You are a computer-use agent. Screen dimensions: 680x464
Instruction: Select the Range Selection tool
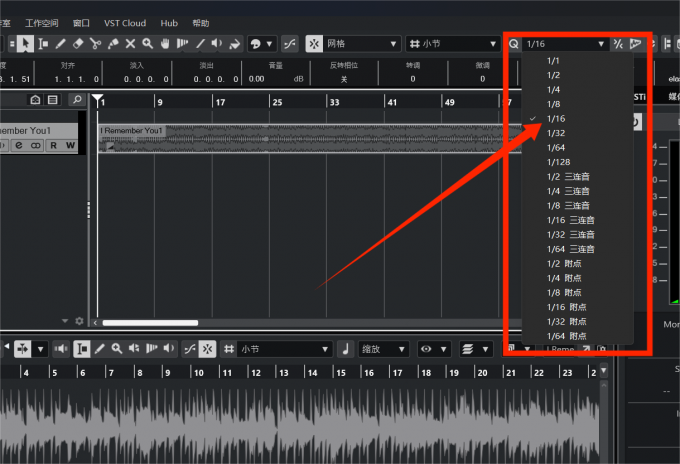click(43, 44)
